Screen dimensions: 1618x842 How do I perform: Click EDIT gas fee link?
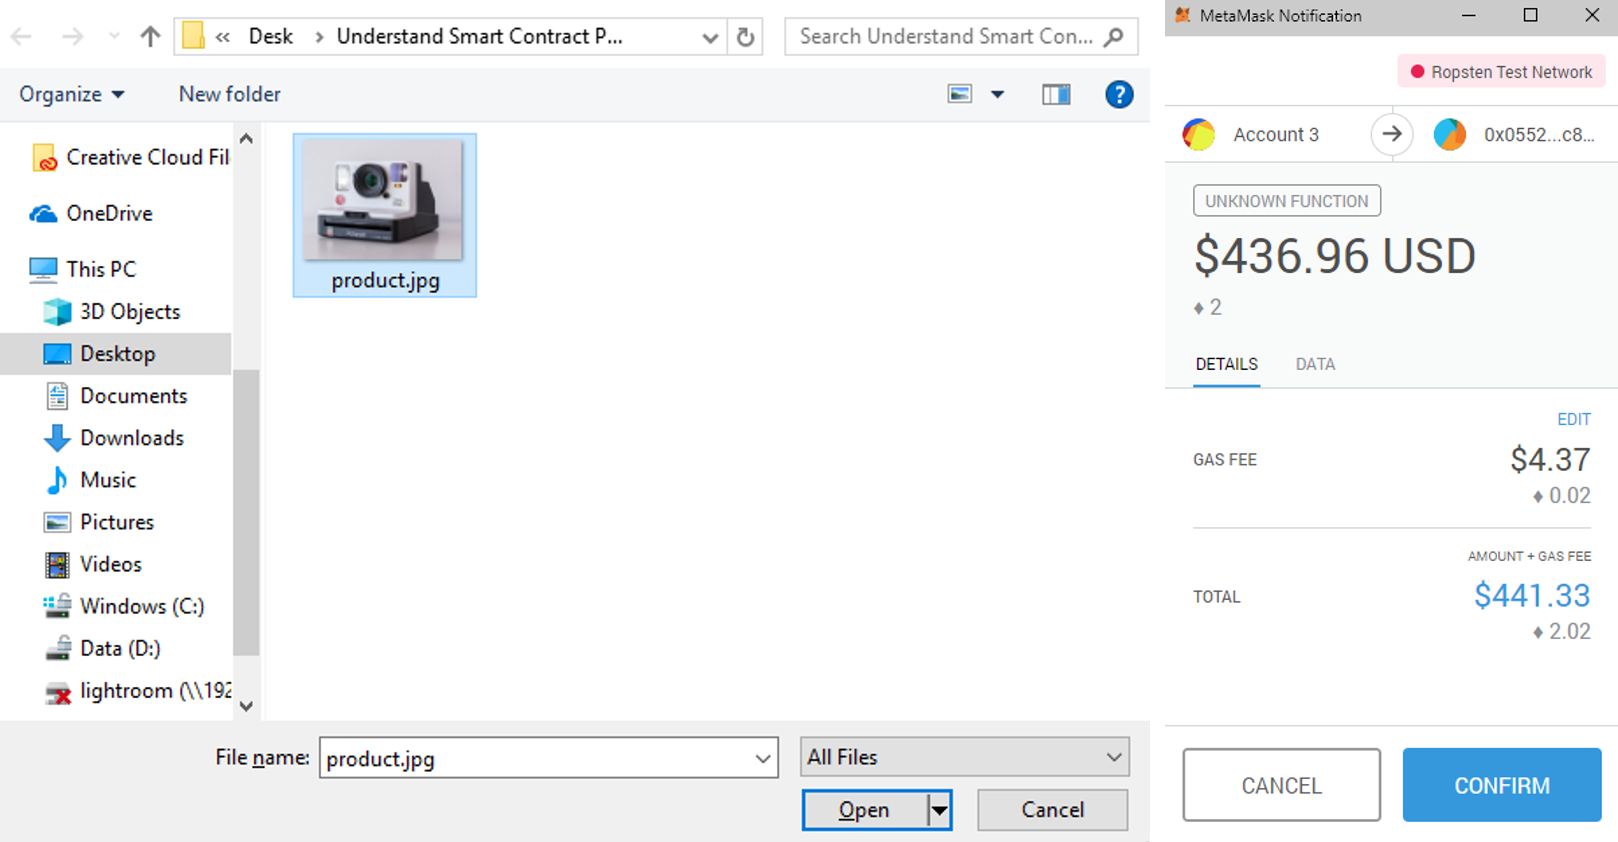coord(1573,419)
